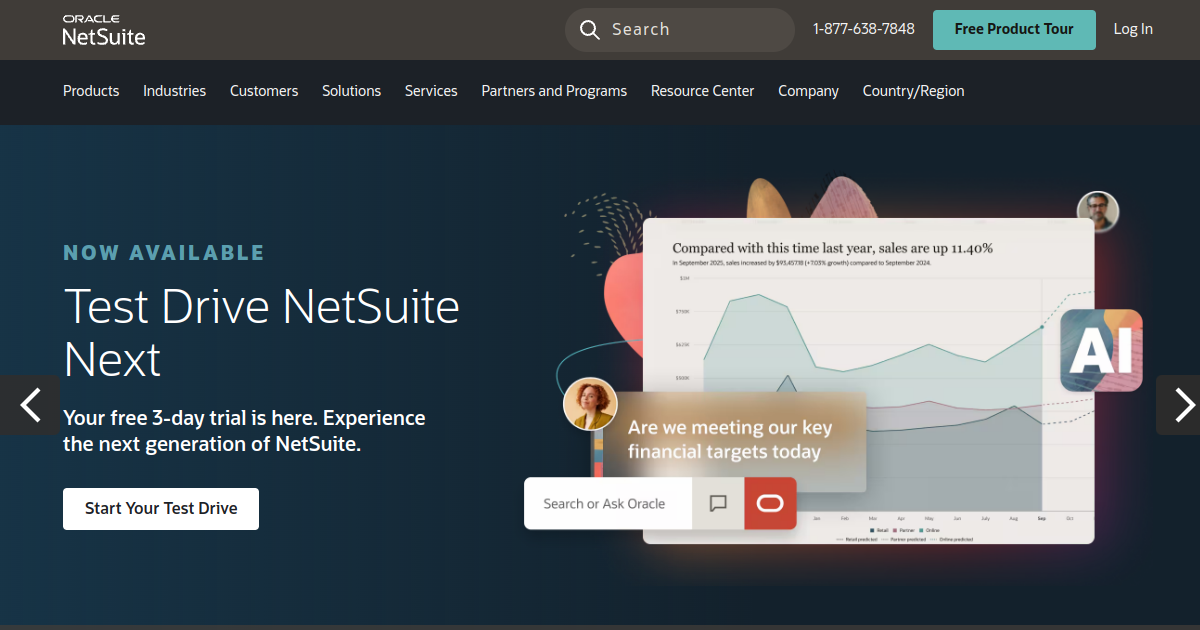Screen dimensions: 1200x630
Task: Click the man's avatar at chart corner
Action: tap(1098, 212)
